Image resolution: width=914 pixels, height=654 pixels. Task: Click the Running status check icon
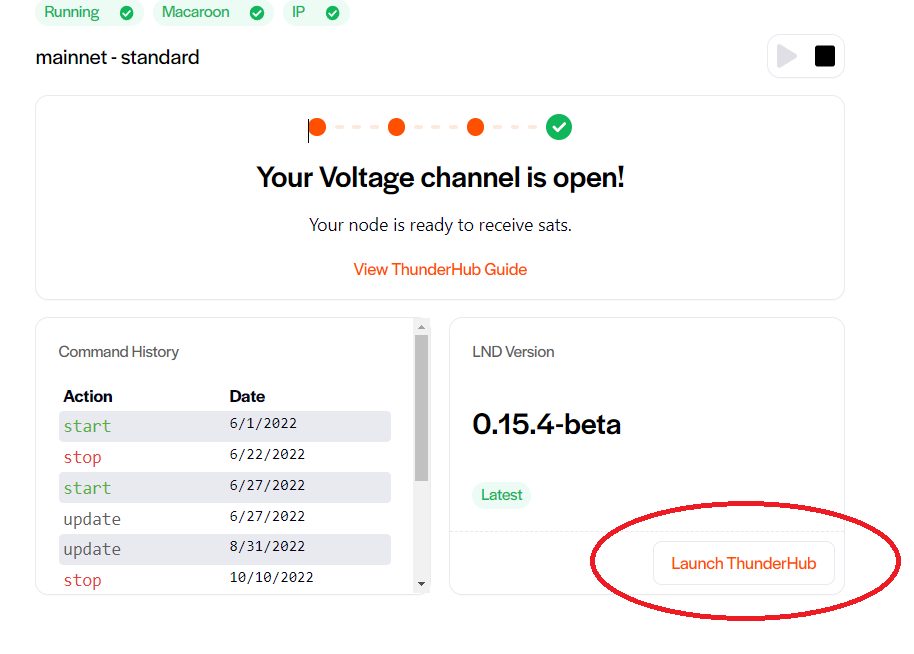coord(126,13)
